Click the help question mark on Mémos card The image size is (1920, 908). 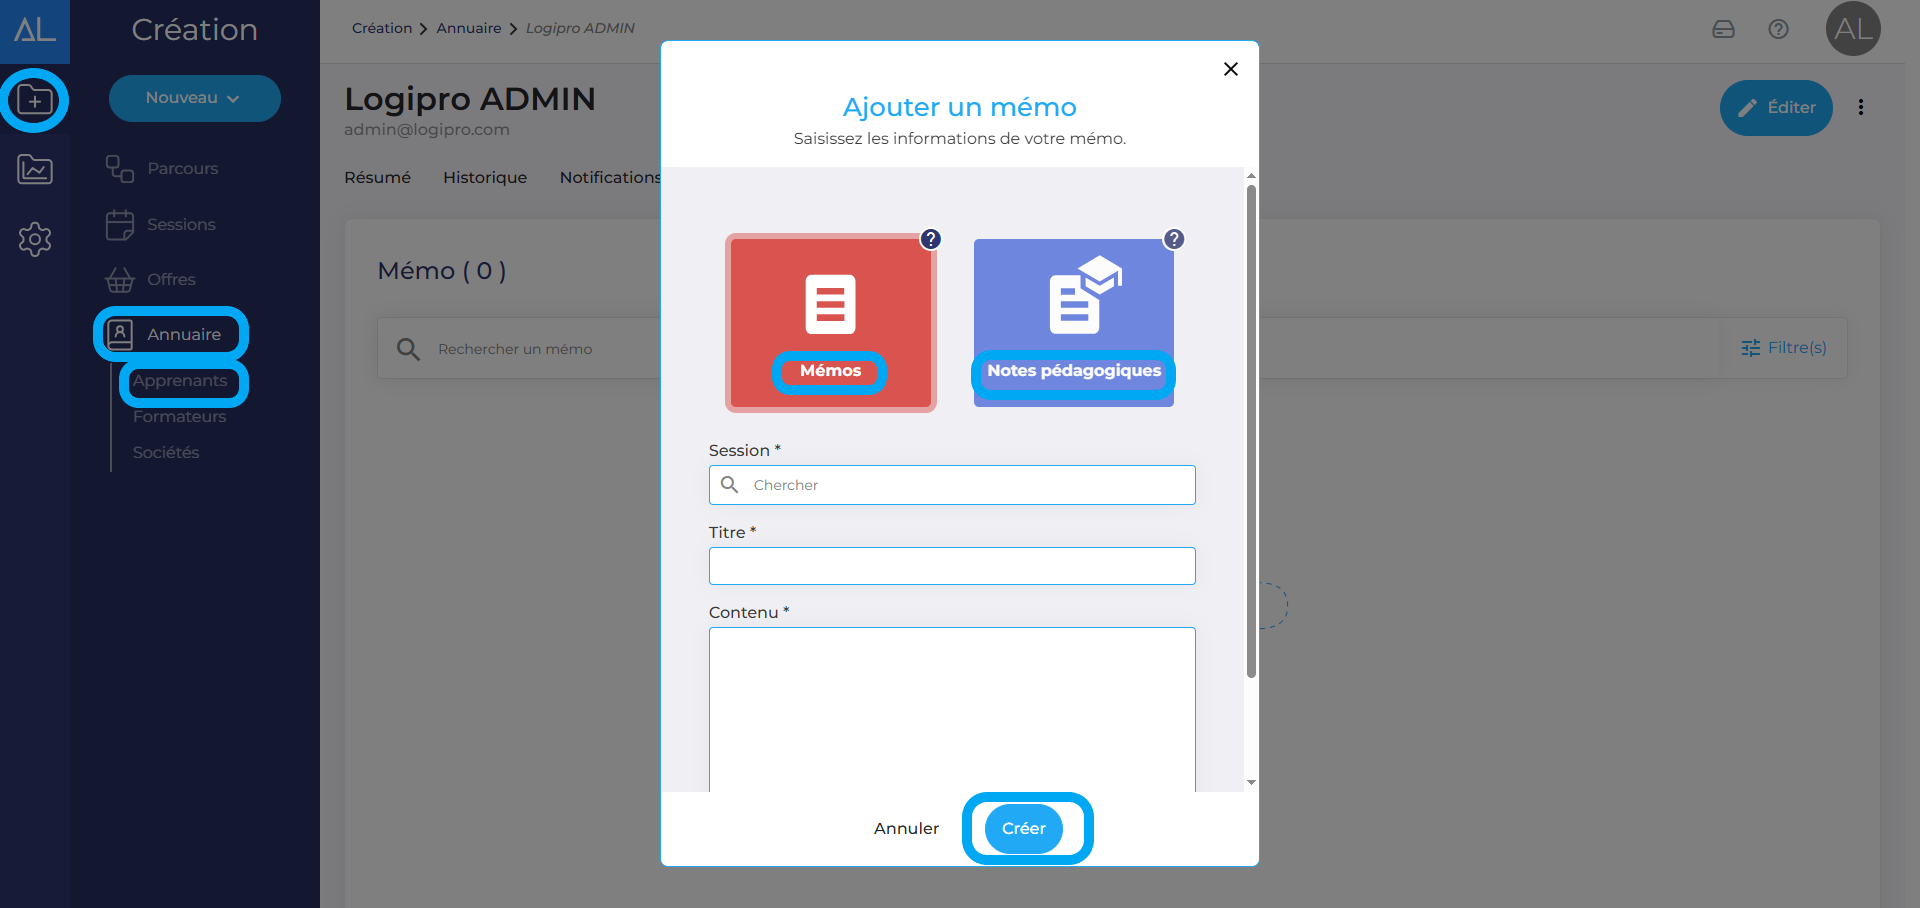point(931,239)
